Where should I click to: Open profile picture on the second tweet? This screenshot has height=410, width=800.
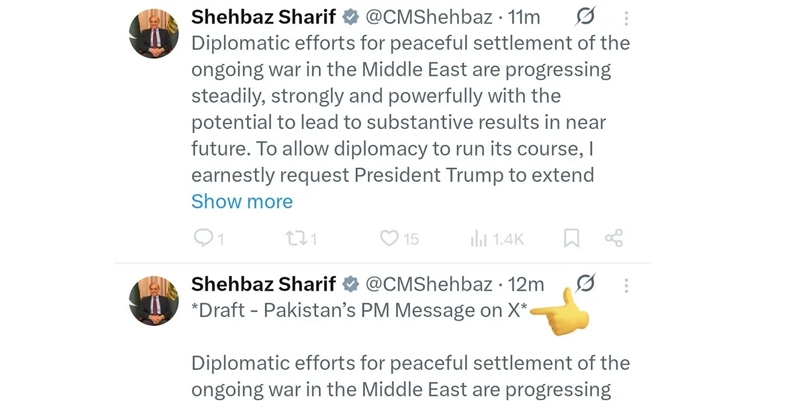[x=154, y=301]
